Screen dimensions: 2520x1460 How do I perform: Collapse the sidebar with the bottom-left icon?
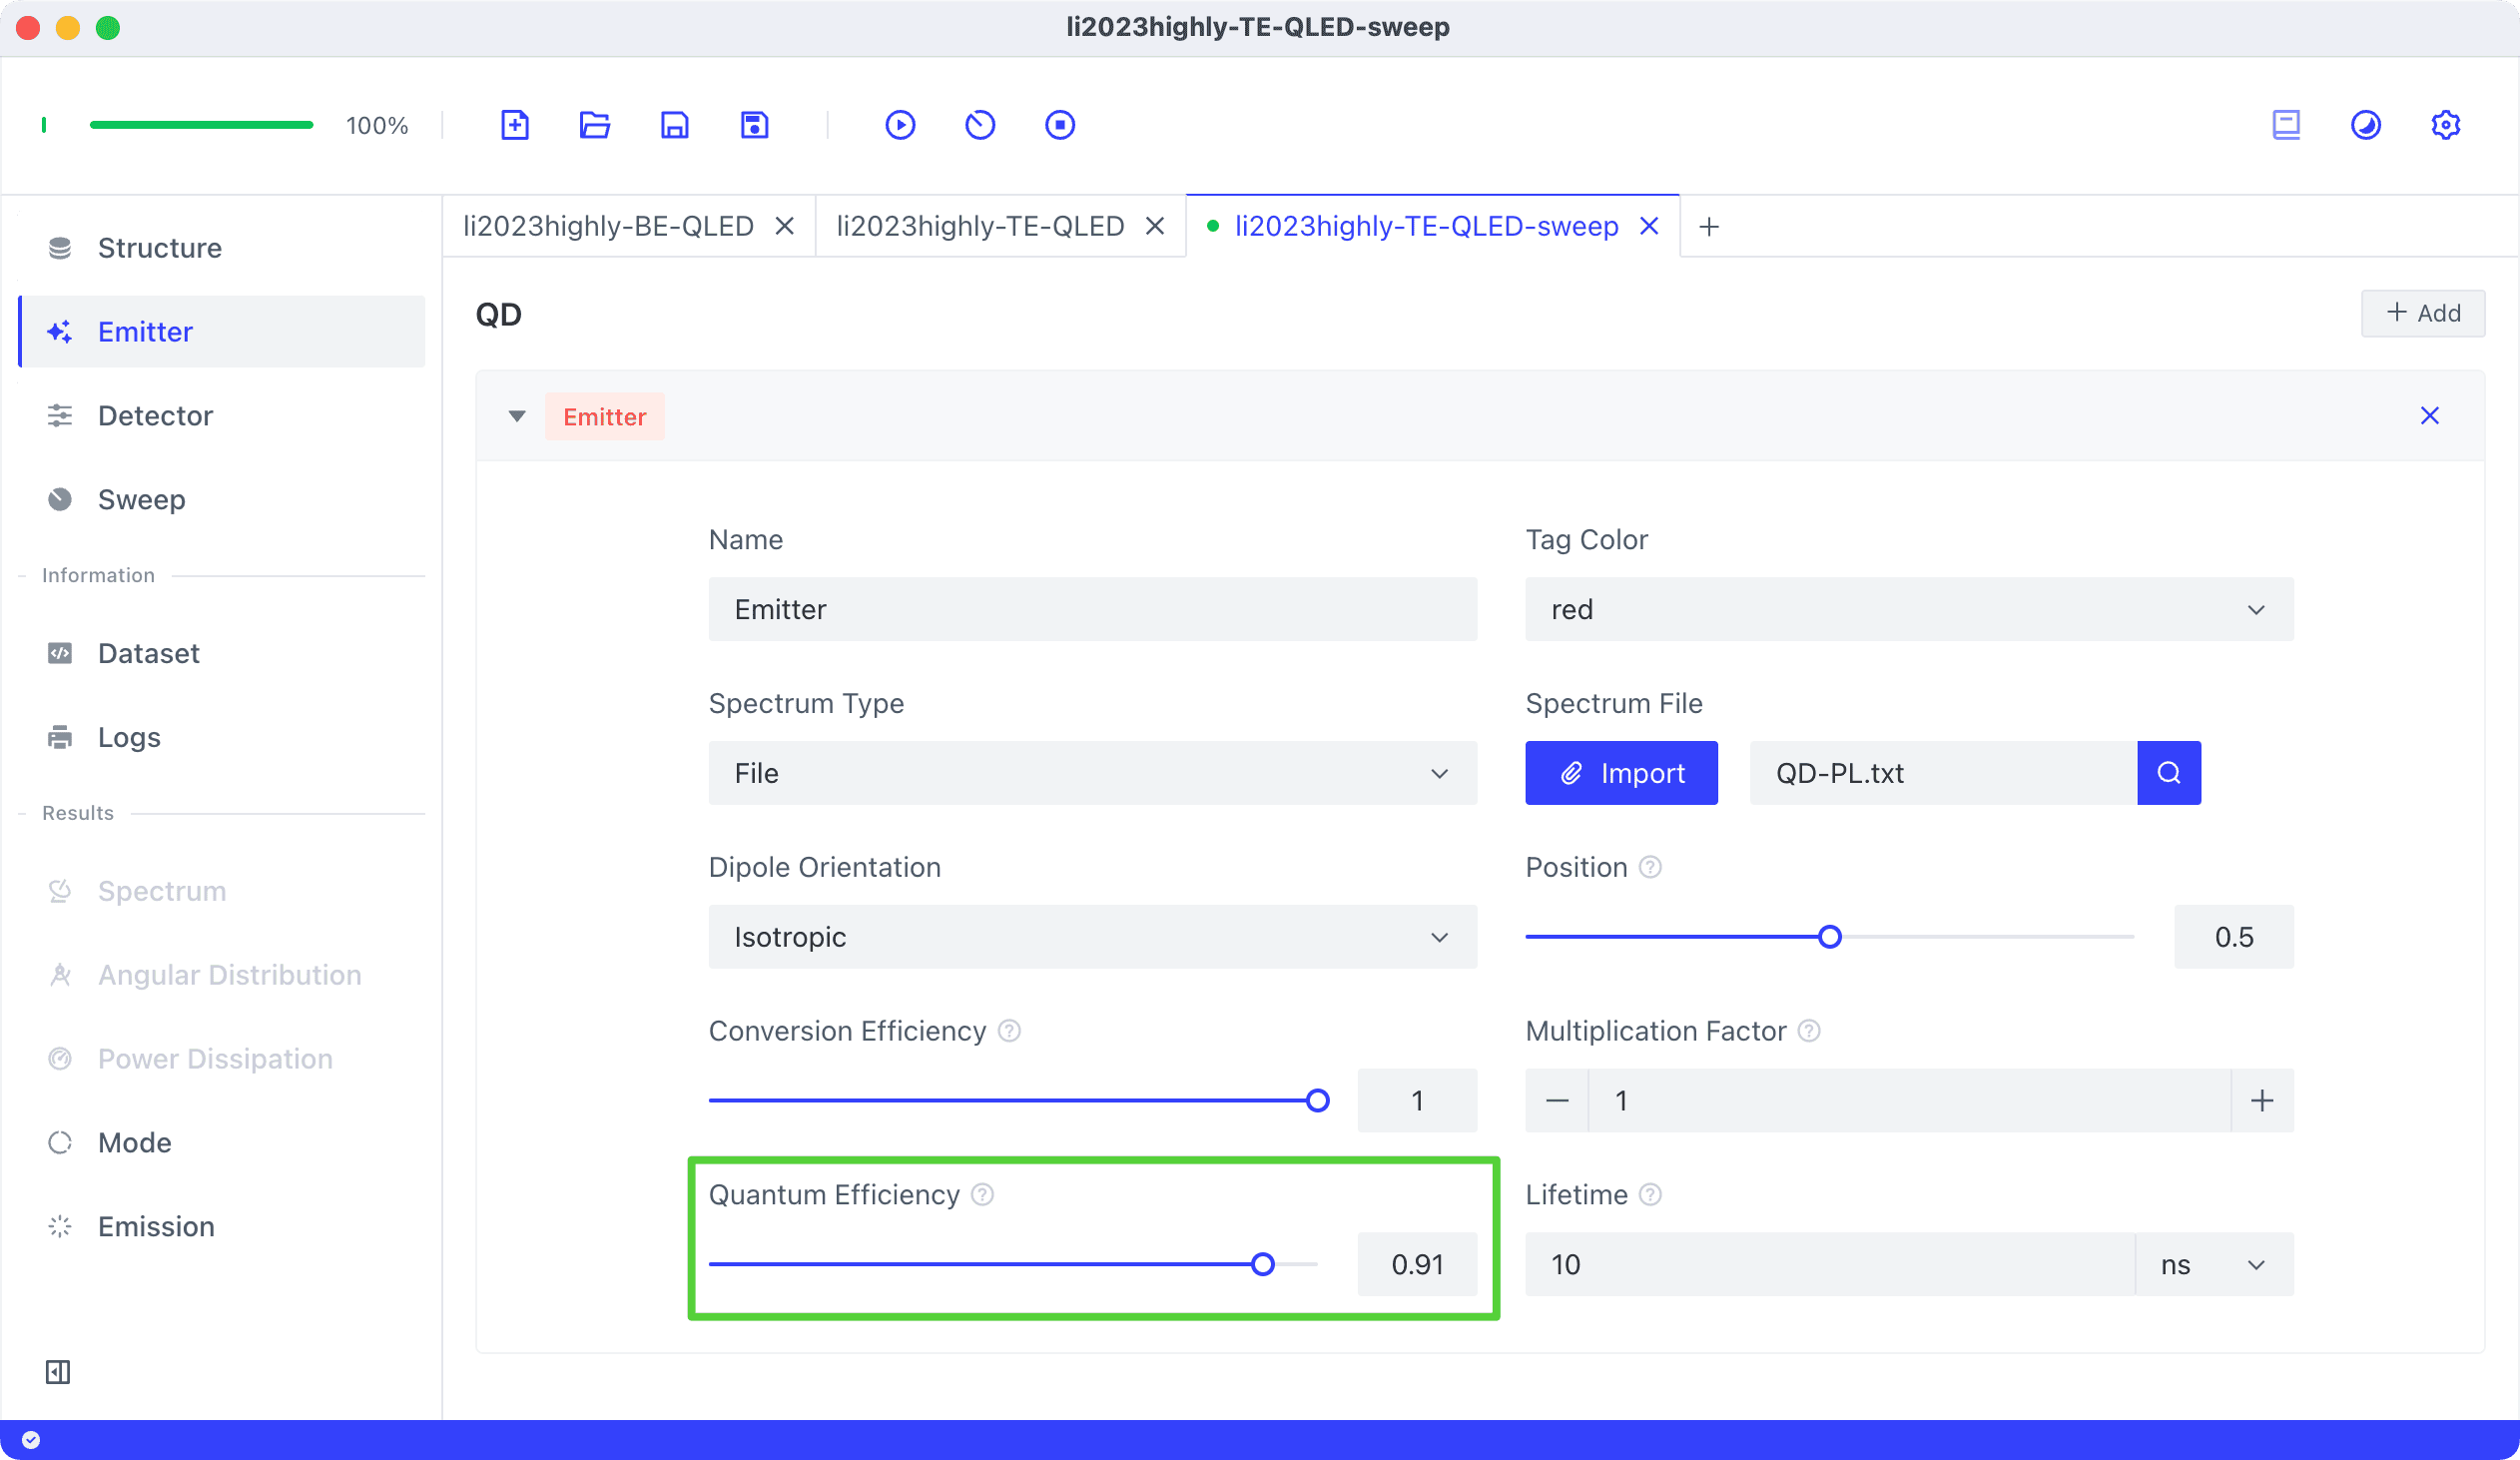[x=58, y=1372]
